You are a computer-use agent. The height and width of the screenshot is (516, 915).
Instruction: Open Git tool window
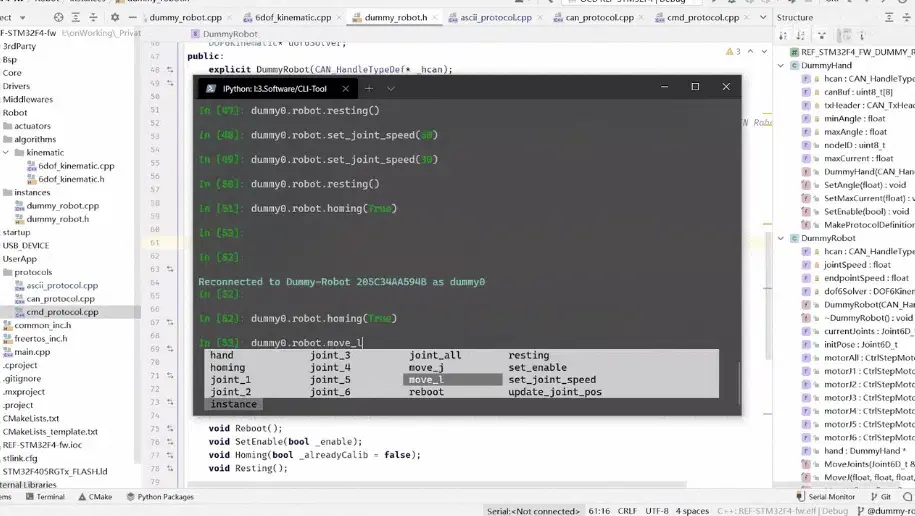click(x=881, y=497)
